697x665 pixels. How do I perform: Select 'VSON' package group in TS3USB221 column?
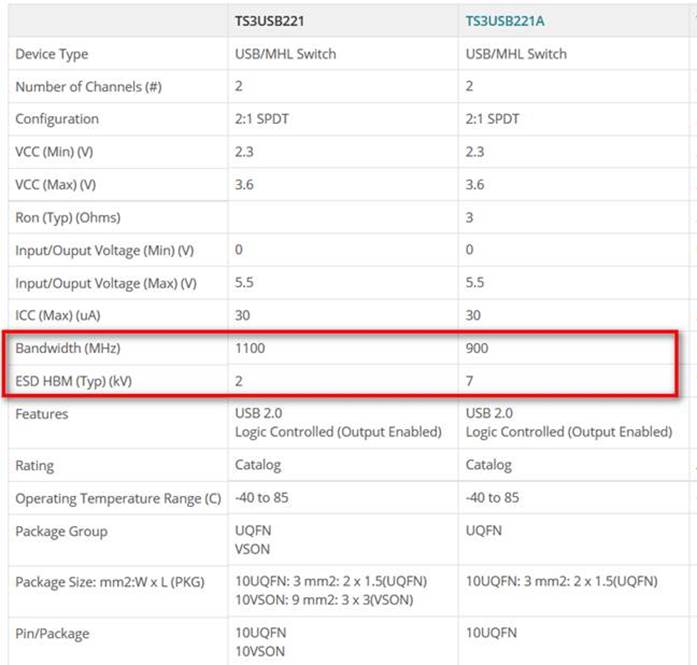click(252, 549)
